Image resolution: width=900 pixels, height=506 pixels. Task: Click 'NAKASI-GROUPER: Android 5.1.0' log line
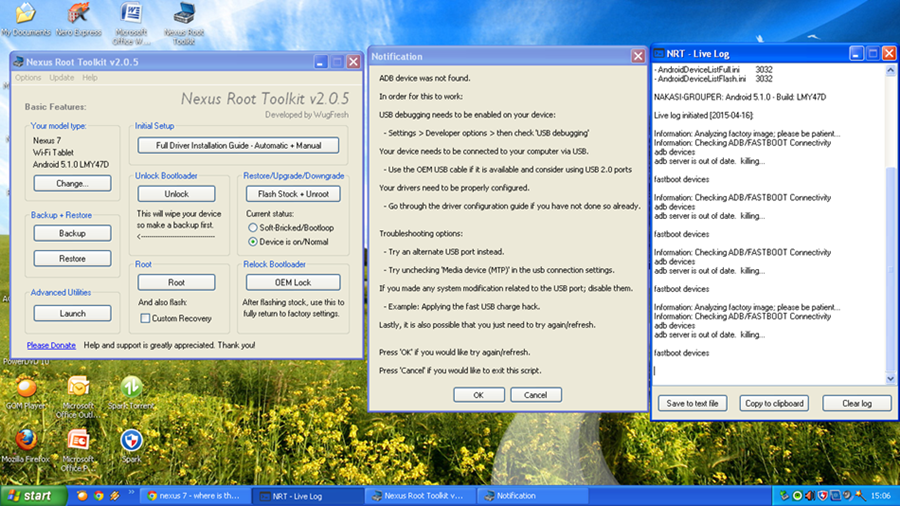click(x=740, y=98)
